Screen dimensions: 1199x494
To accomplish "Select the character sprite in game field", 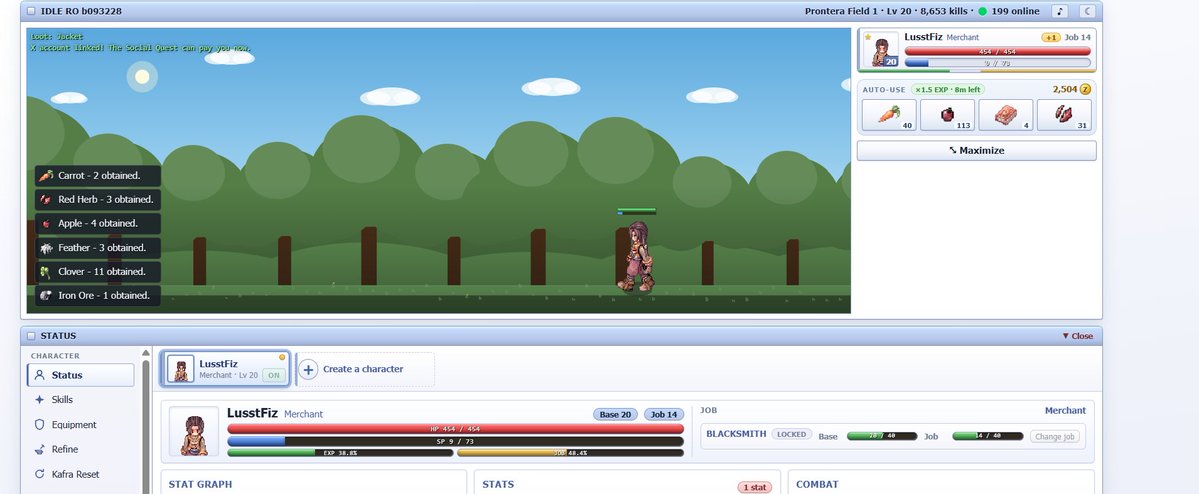I will [636, 256].
